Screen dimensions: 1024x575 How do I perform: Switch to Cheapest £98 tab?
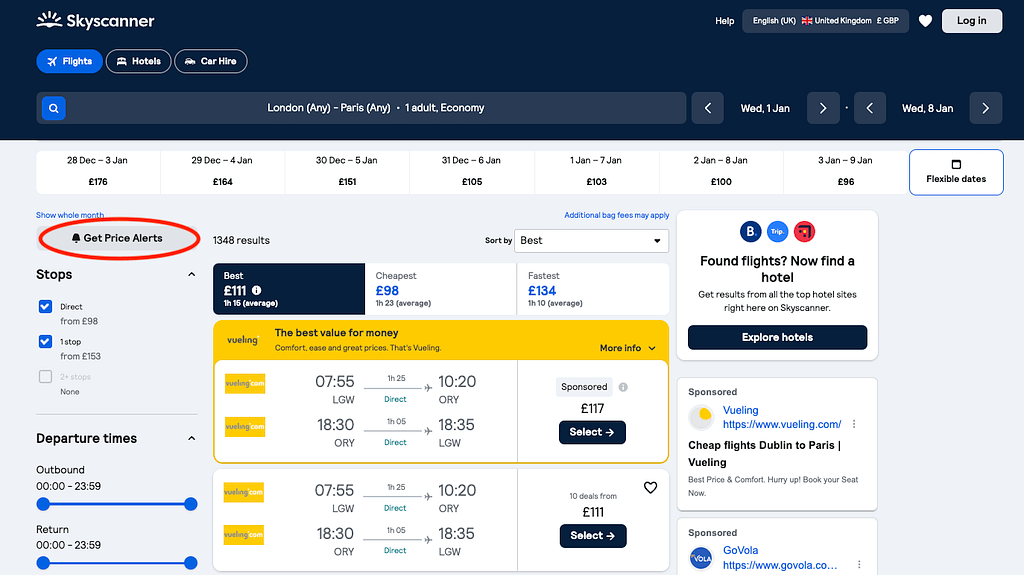pyautogui.click(x=441, y=289)
